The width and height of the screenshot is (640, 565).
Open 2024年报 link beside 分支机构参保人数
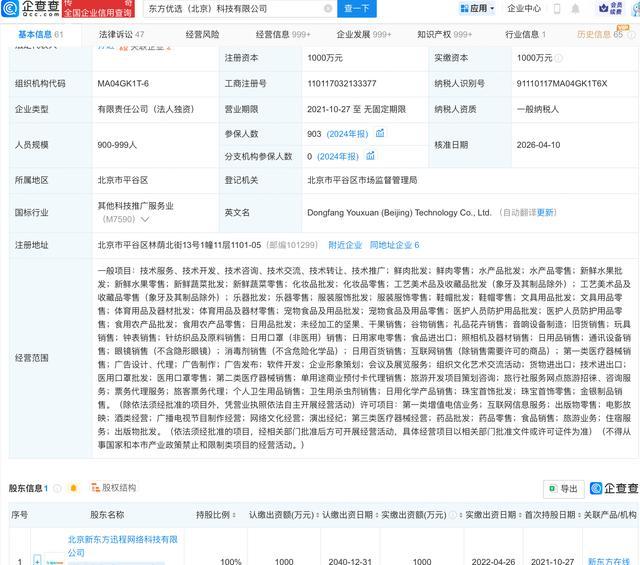coord(338,156)
